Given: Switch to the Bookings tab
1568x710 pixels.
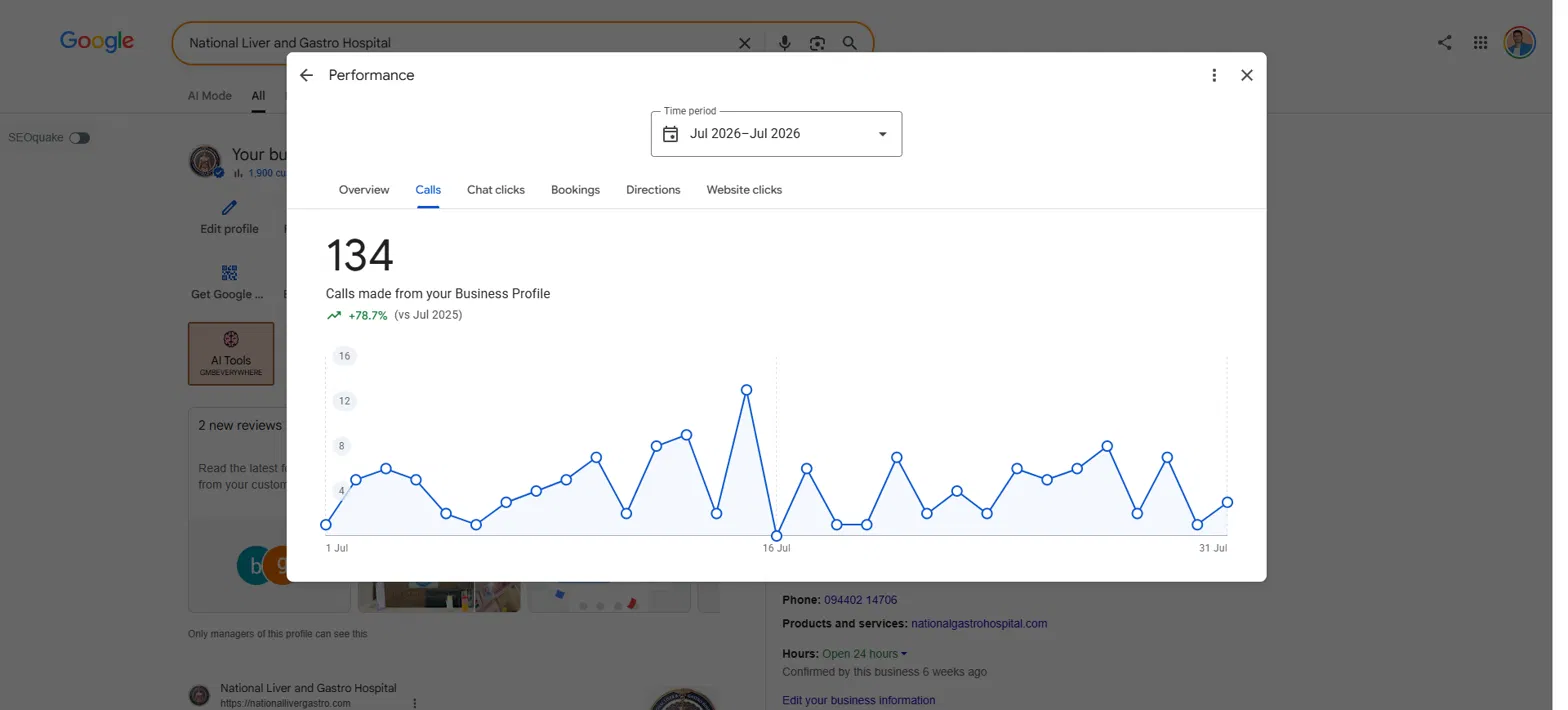Looking at the screenshot, I should pos(575,190).
